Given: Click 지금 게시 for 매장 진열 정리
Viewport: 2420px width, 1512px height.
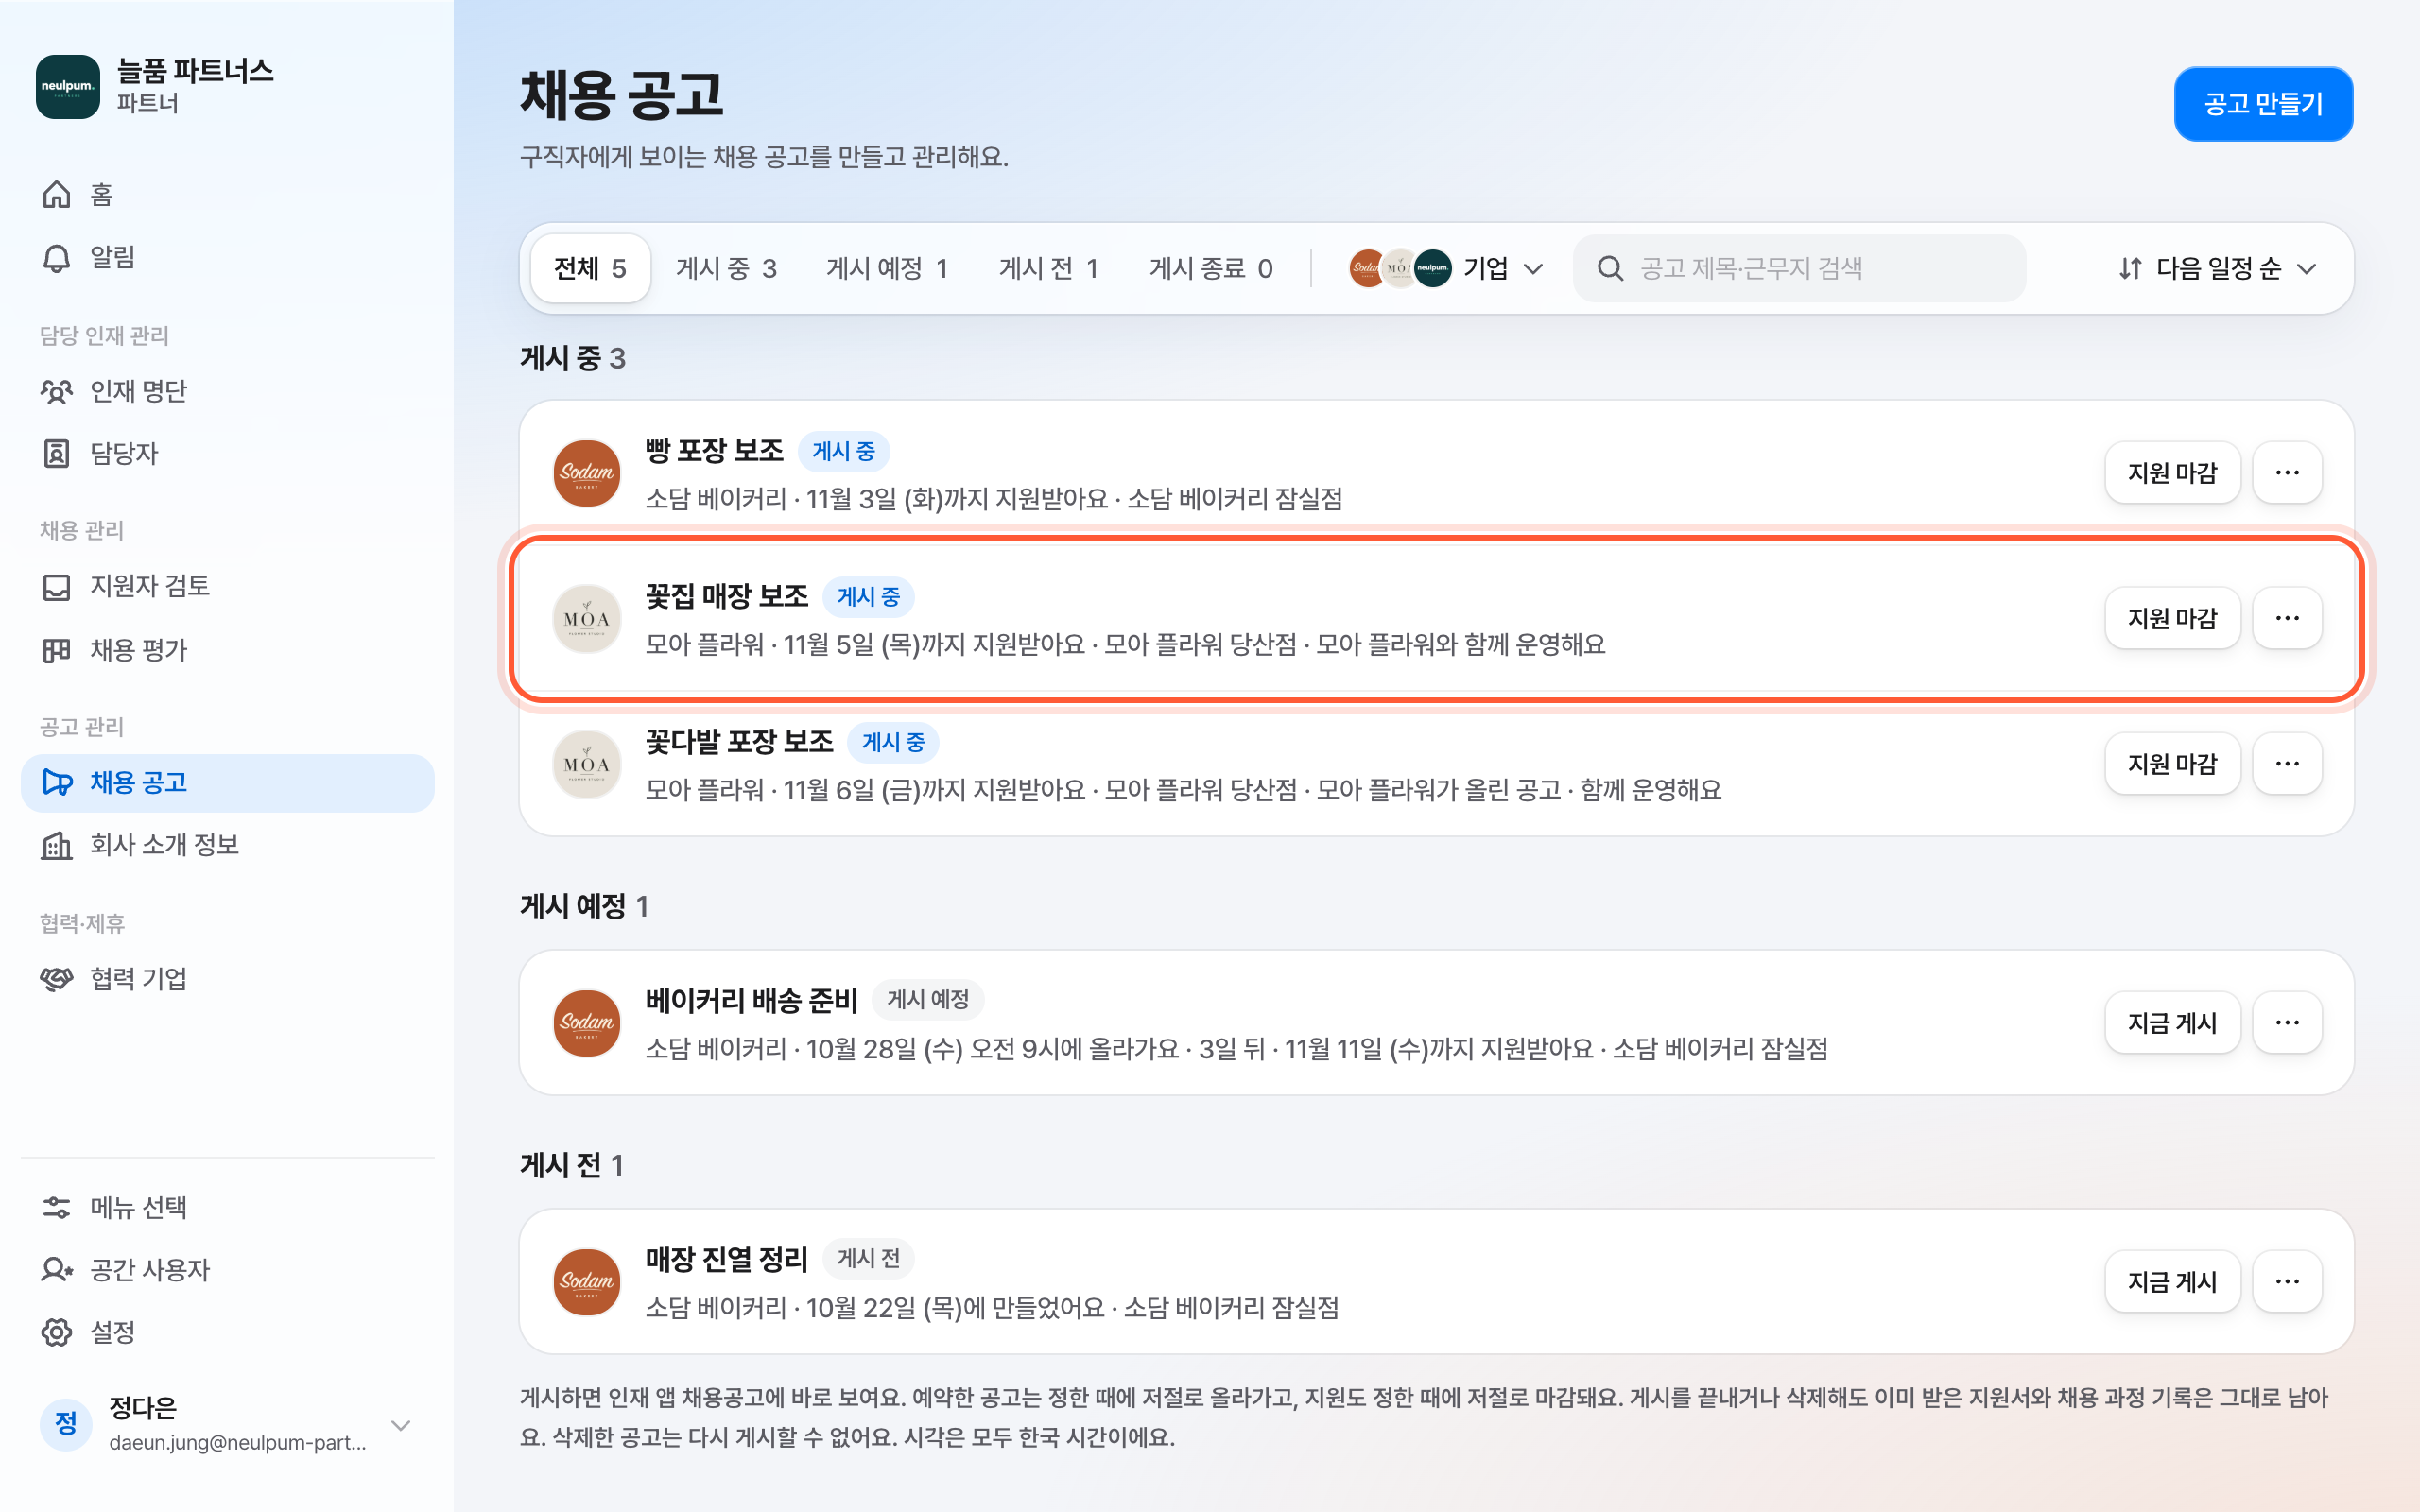Looking at the screenshot, I should (x=2172, y=1282).
